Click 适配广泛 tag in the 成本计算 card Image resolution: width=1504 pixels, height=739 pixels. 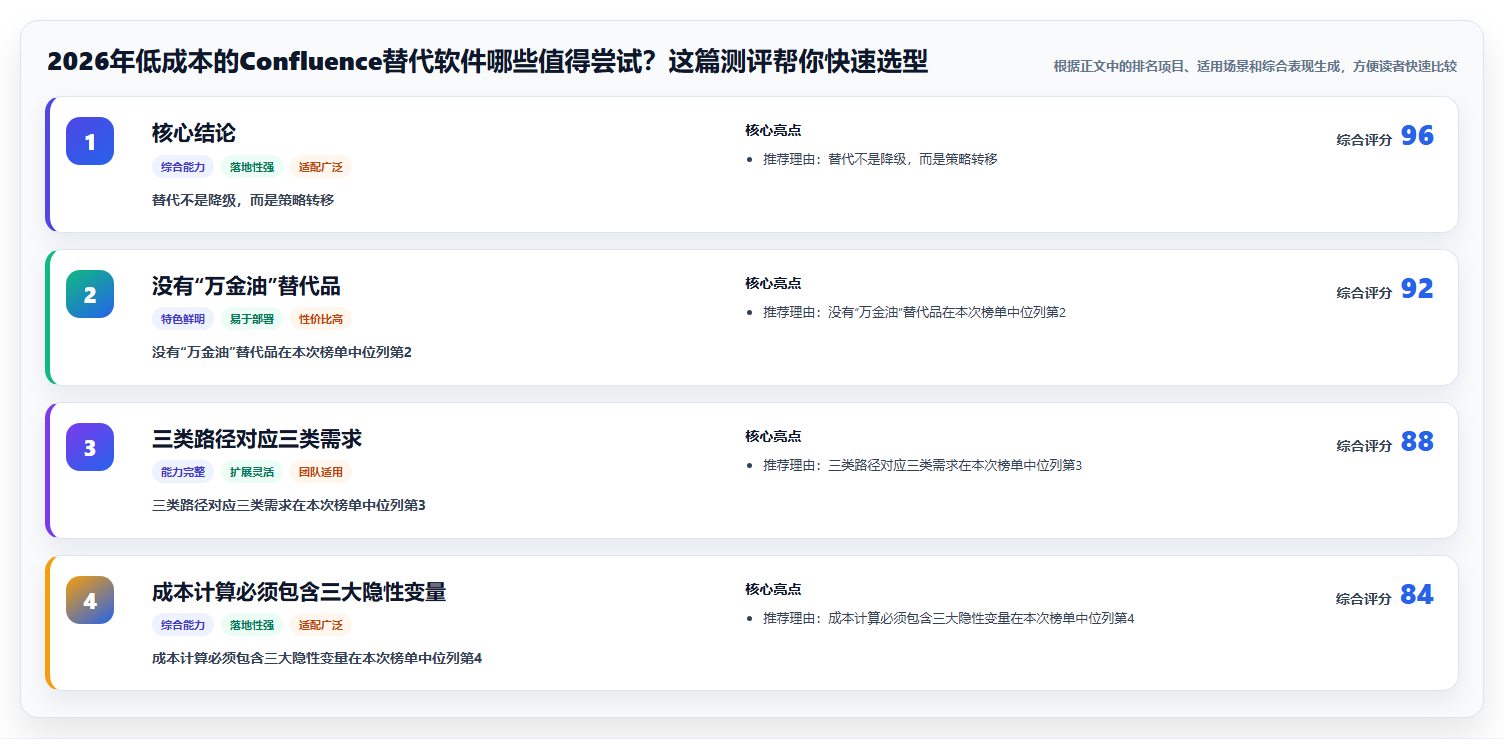[321, 625]
